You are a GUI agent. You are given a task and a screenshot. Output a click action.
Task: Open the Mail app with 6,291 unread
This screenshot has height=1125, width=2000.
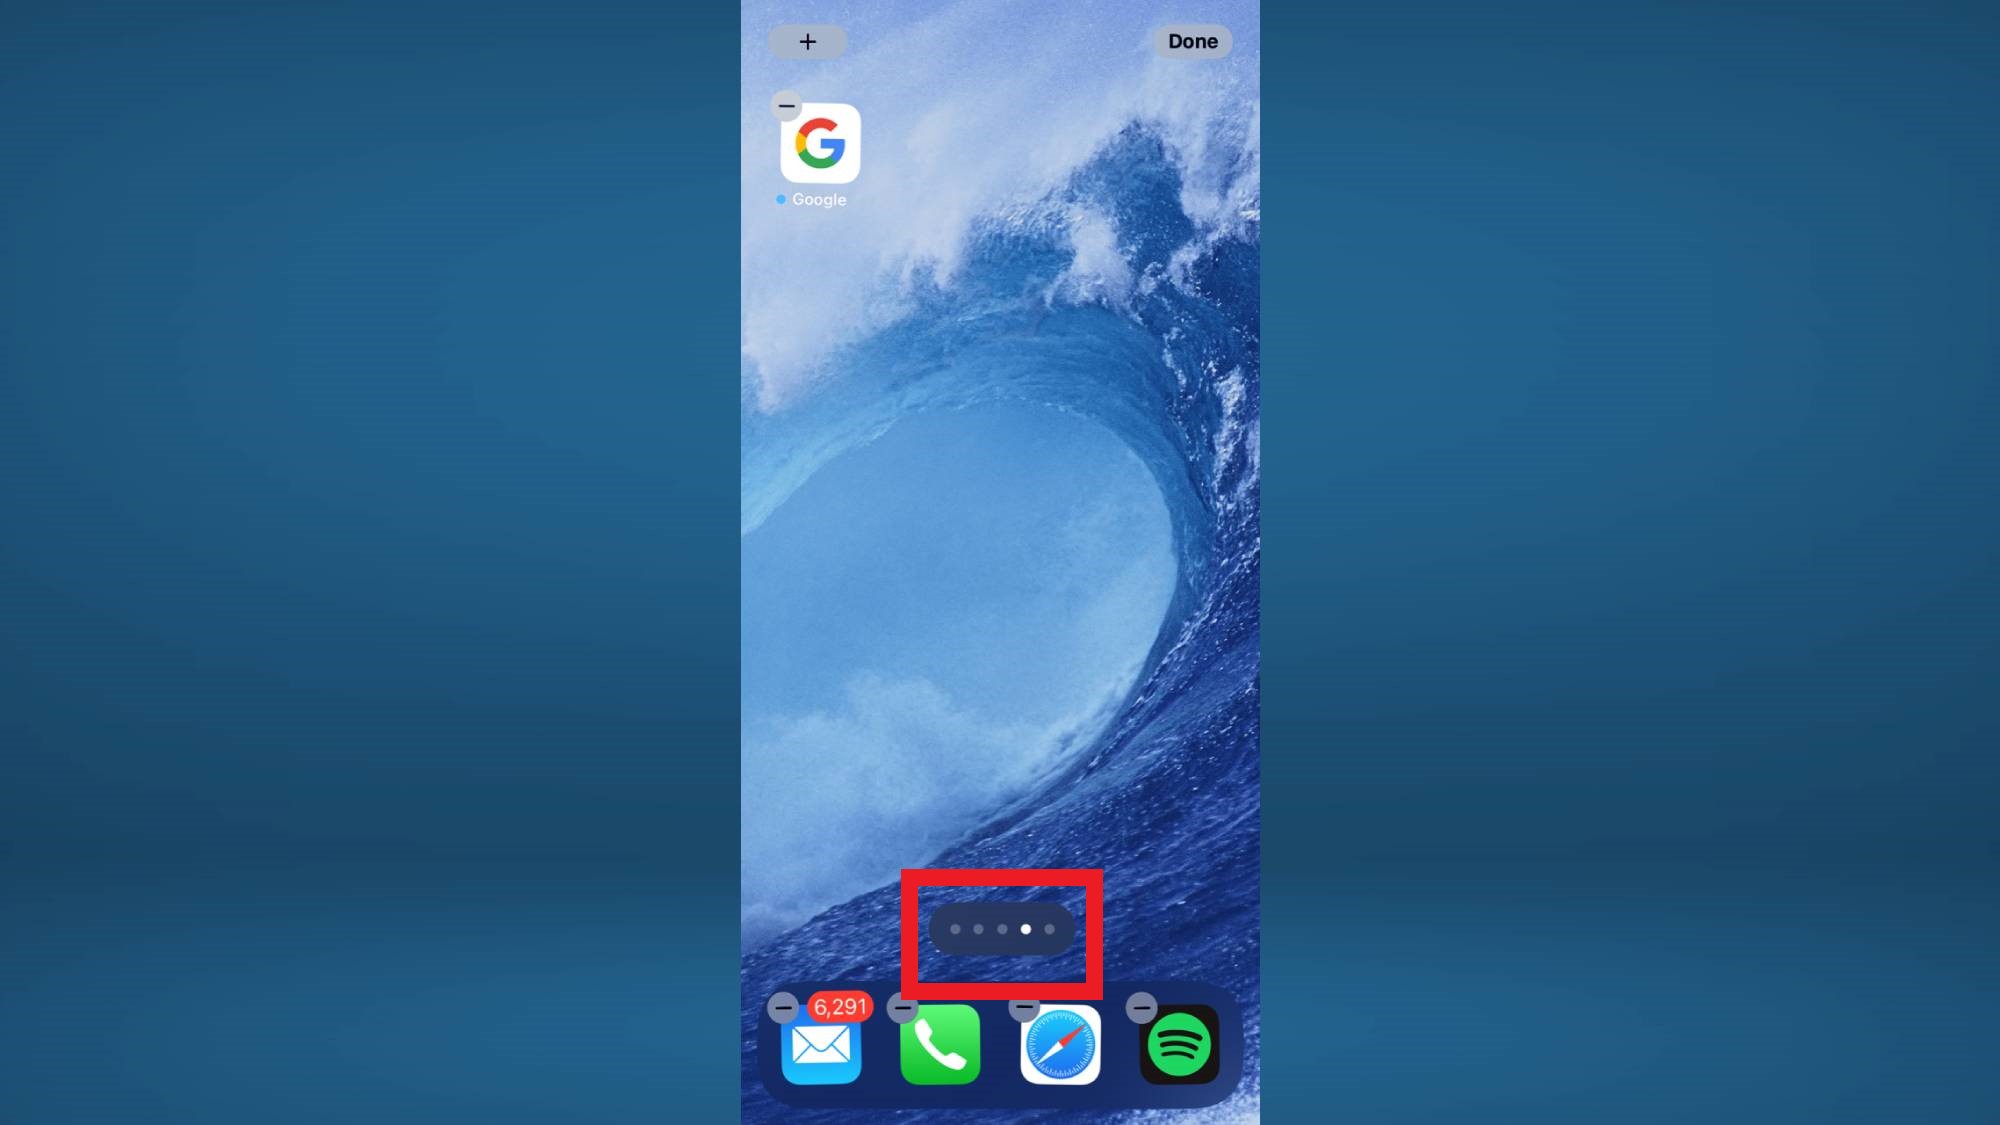(x=819, y=1045)
